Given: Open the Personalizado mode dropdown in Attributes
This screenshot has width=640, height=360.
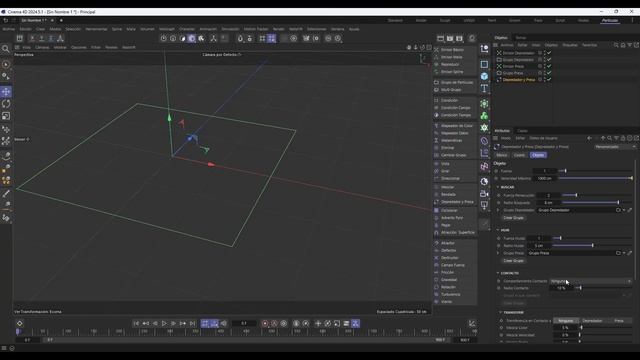Looking at the screenshot, I should 615,147.
